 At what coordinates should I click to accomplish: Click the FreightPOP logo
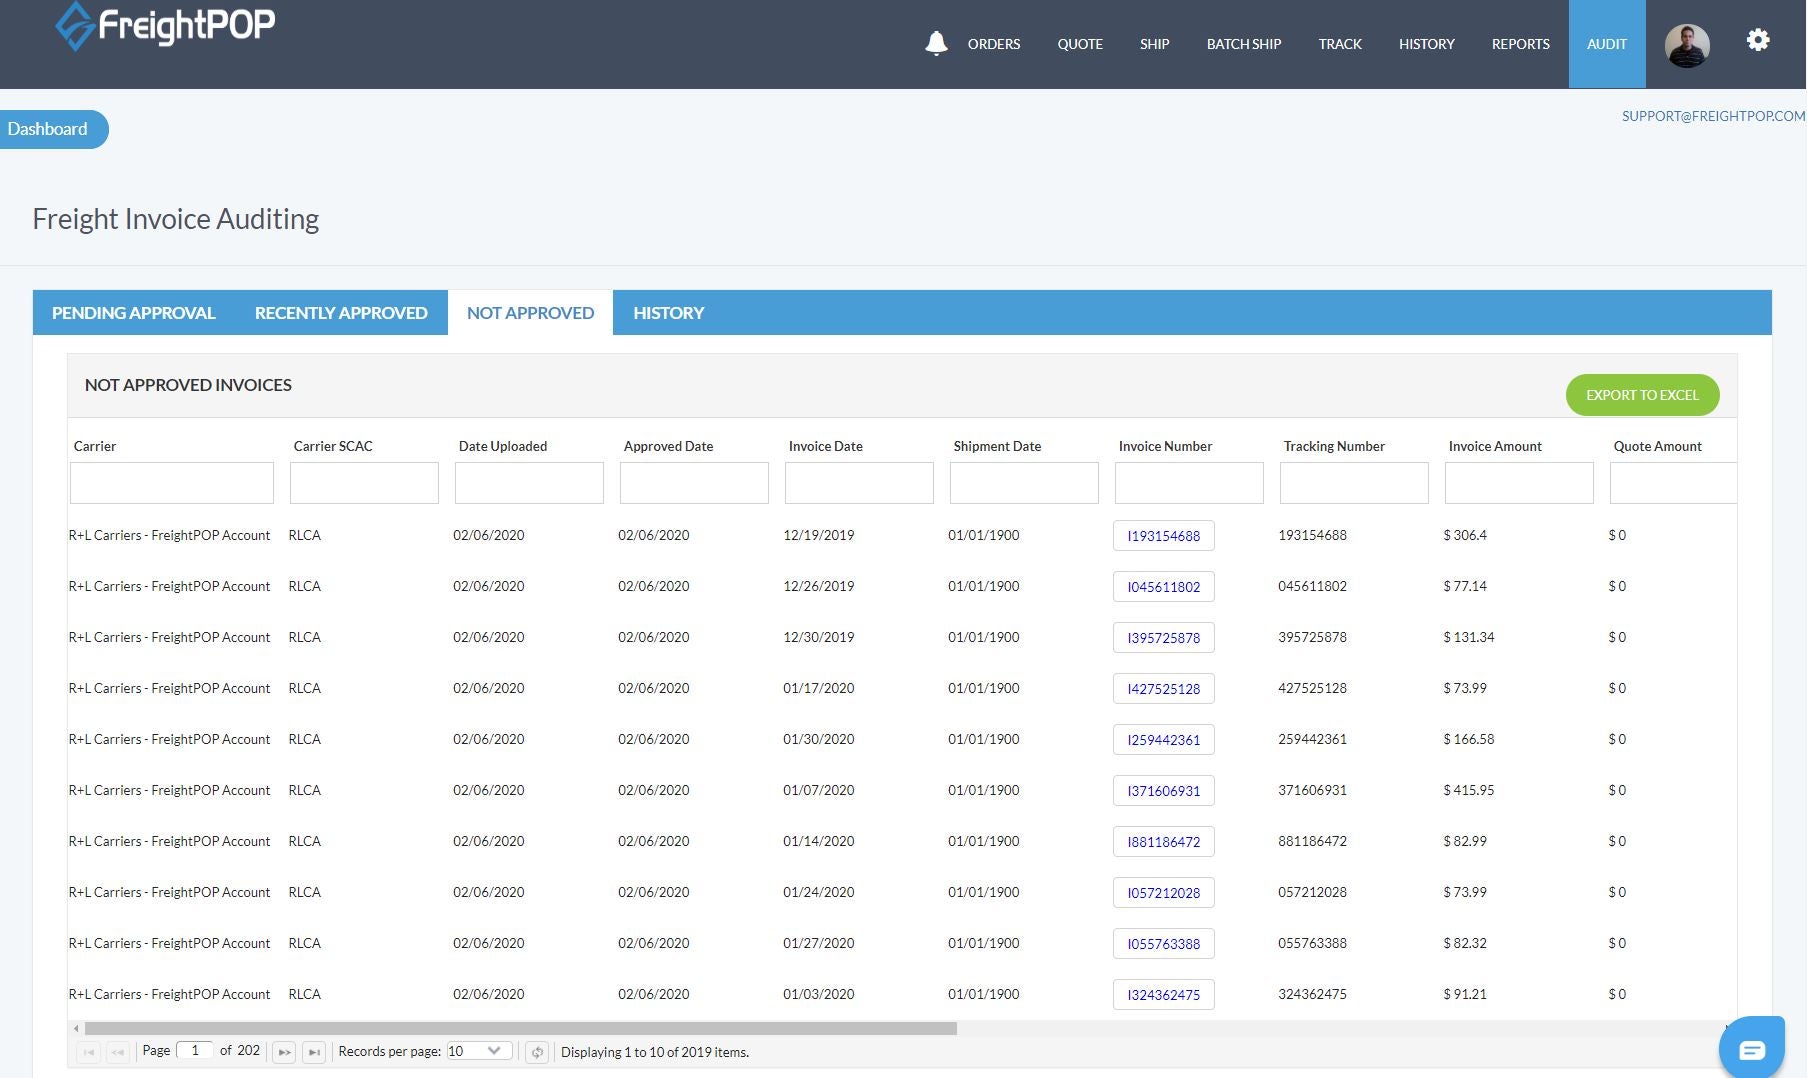click(x=165, y=25)
